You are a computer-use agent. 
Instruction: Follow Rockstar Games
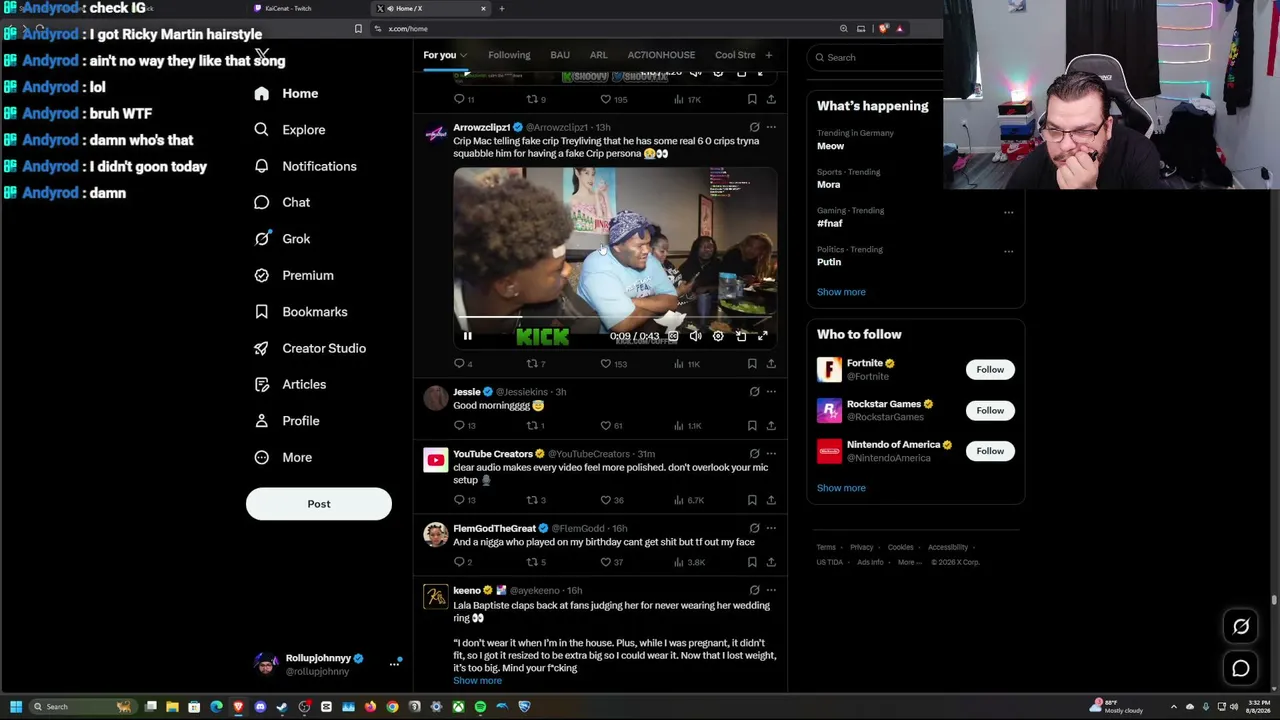click(x=990, y=410)
